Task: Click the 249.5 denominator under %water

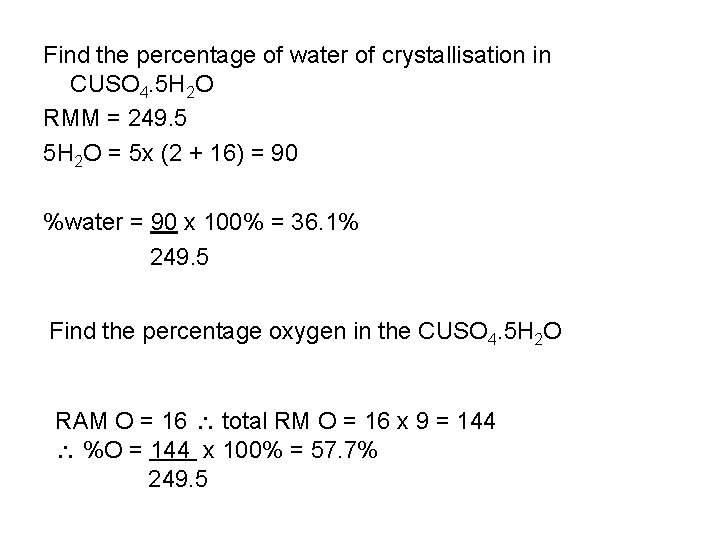Action: click(x=179, y=257)
